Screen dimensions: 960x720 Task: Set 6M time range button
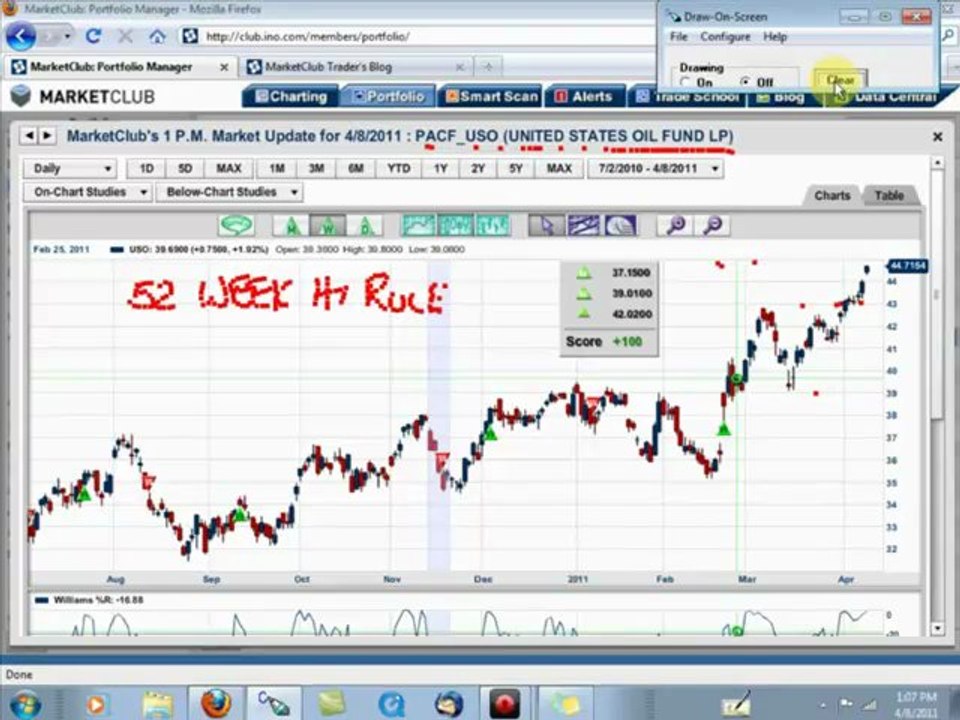click(356, 168)
